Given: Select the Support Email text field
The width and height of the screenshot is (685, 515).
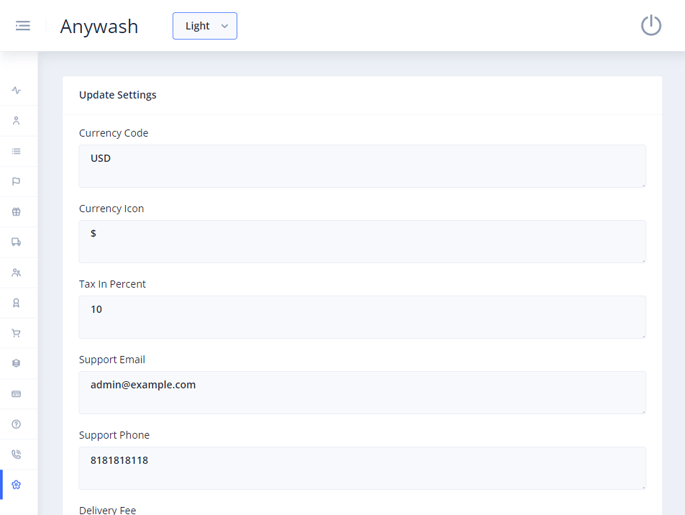Looking at the screenshot, I should [362, 392].
